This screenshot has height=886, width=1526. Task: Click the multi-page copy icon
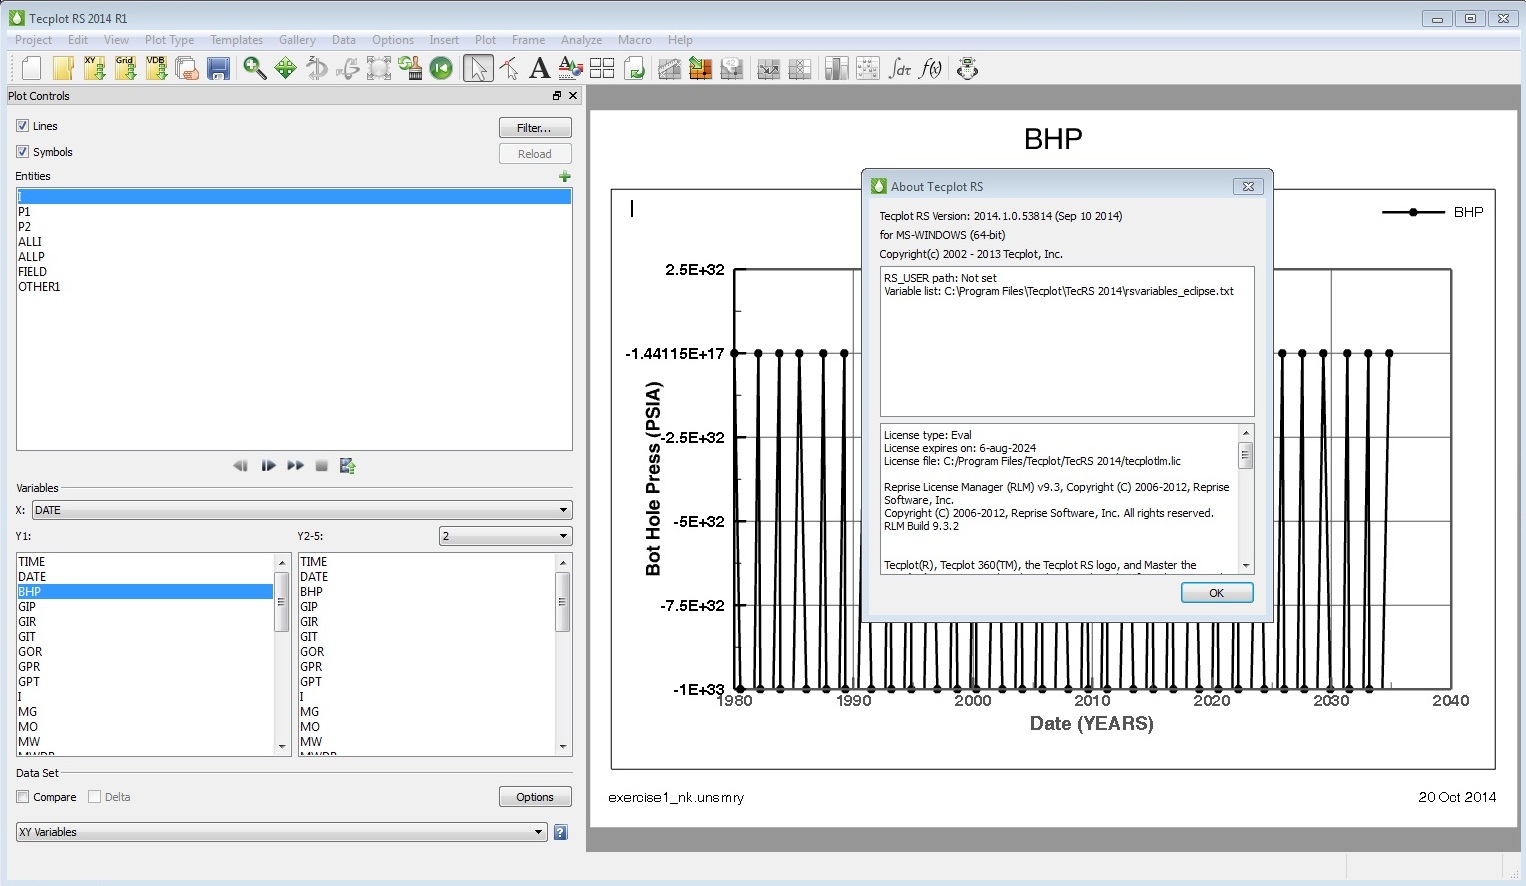point(187,68)
